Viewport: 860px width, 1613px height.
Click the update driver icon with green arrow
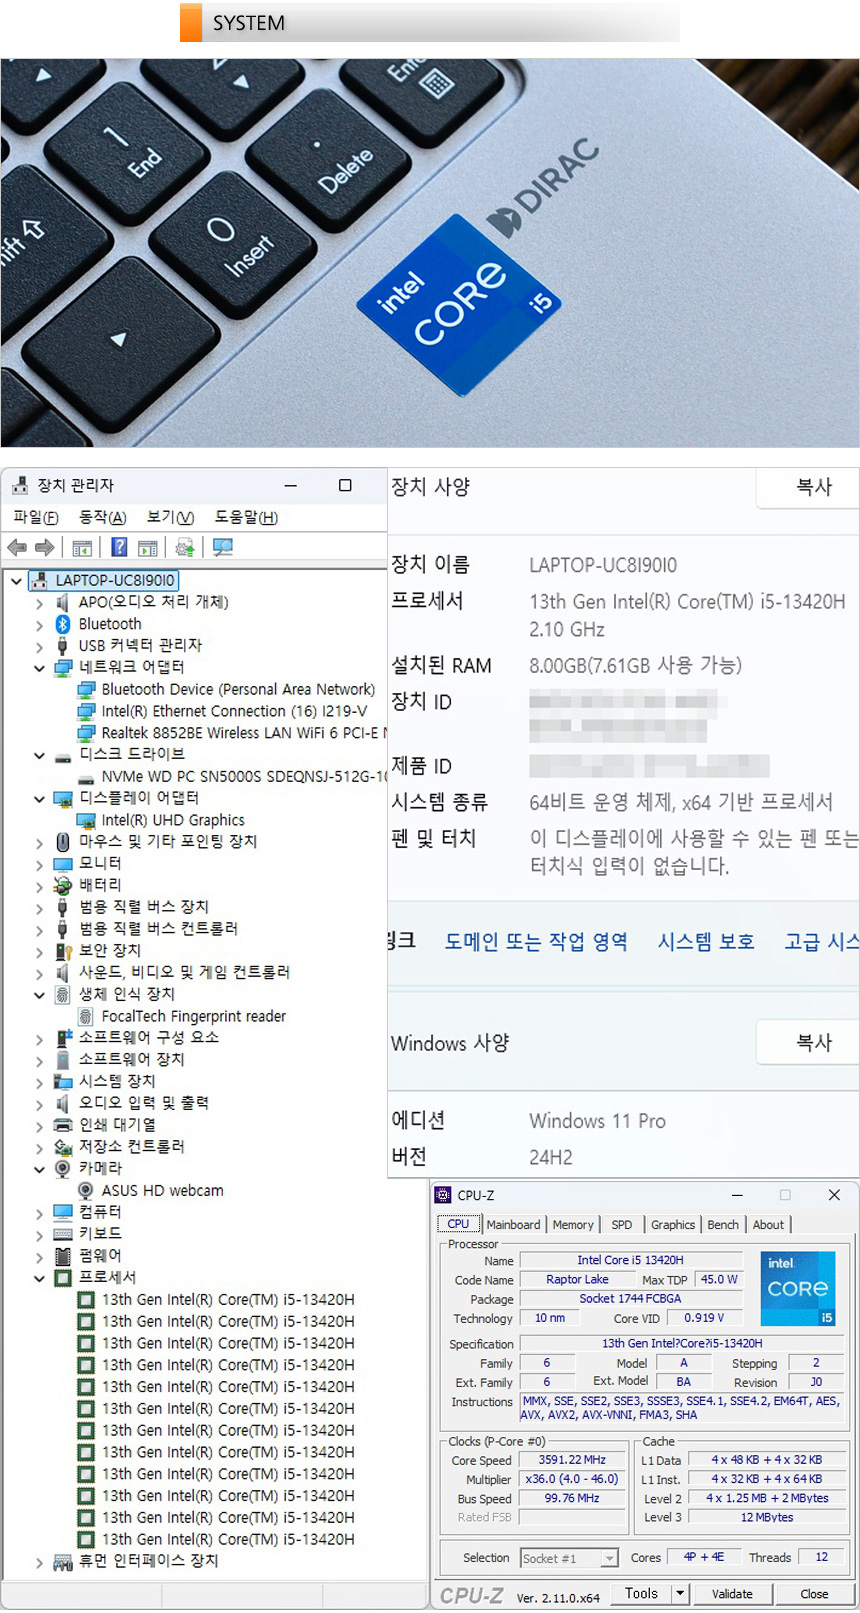184,547
